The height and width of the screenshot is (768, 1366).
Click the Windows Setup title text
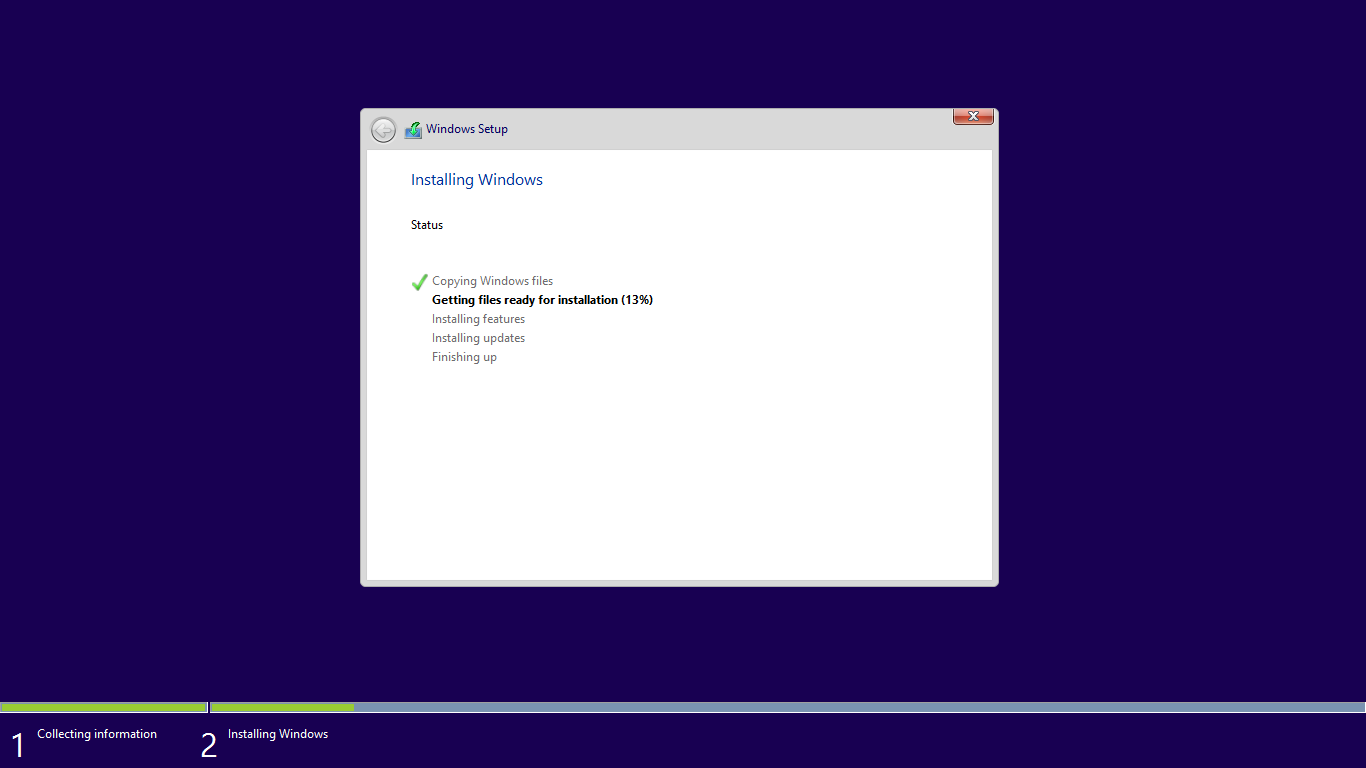pyautogui.click(x=466, y=129)
